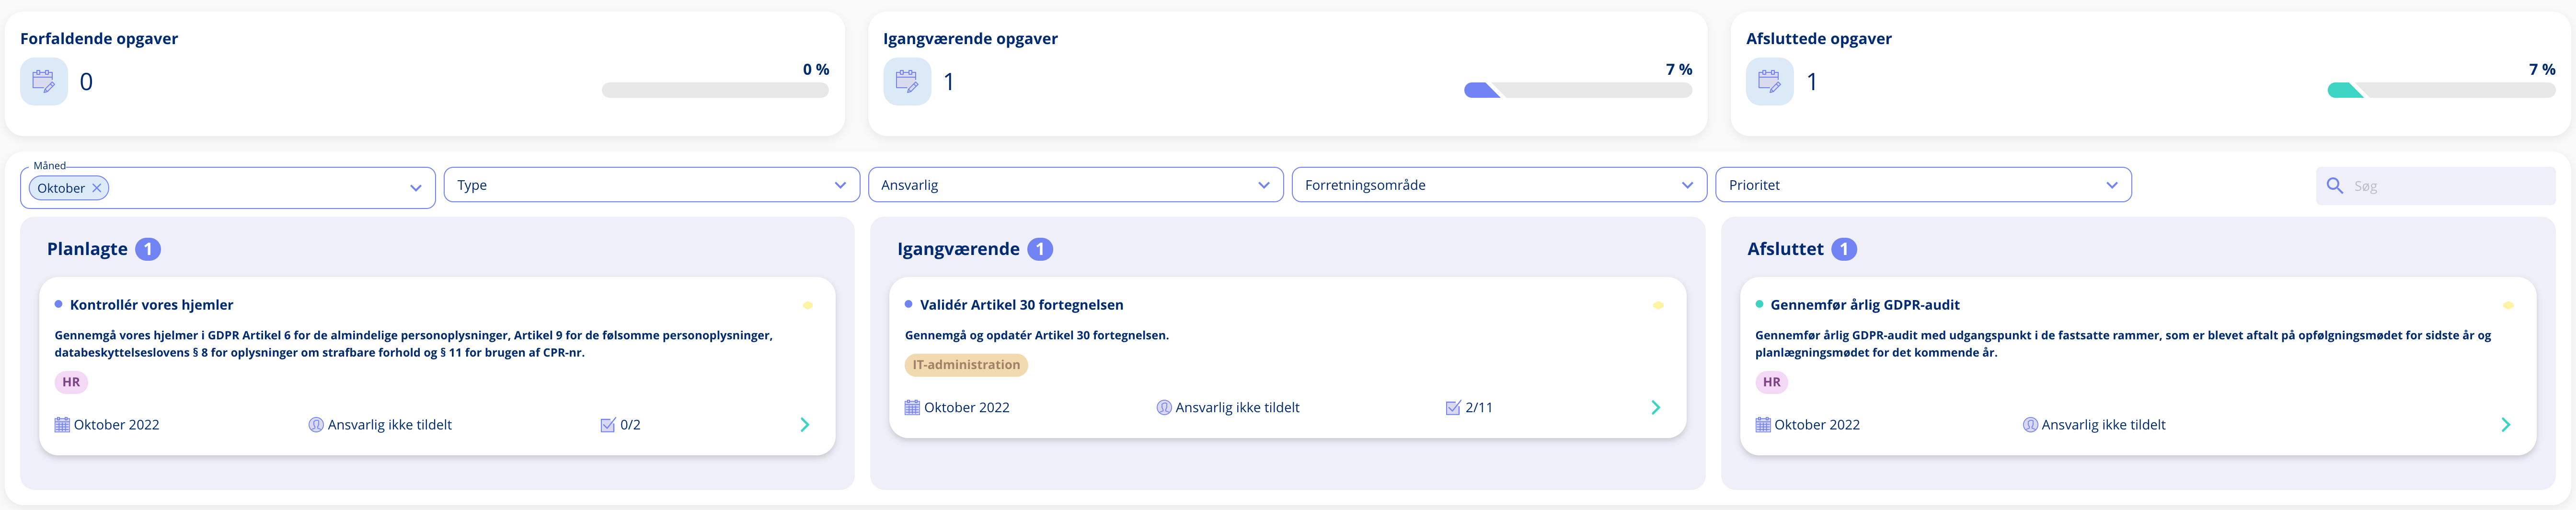Viewport: 2576px width, 510px height.
Task: Focus the Søg search field
Action: coord(2436,186)
